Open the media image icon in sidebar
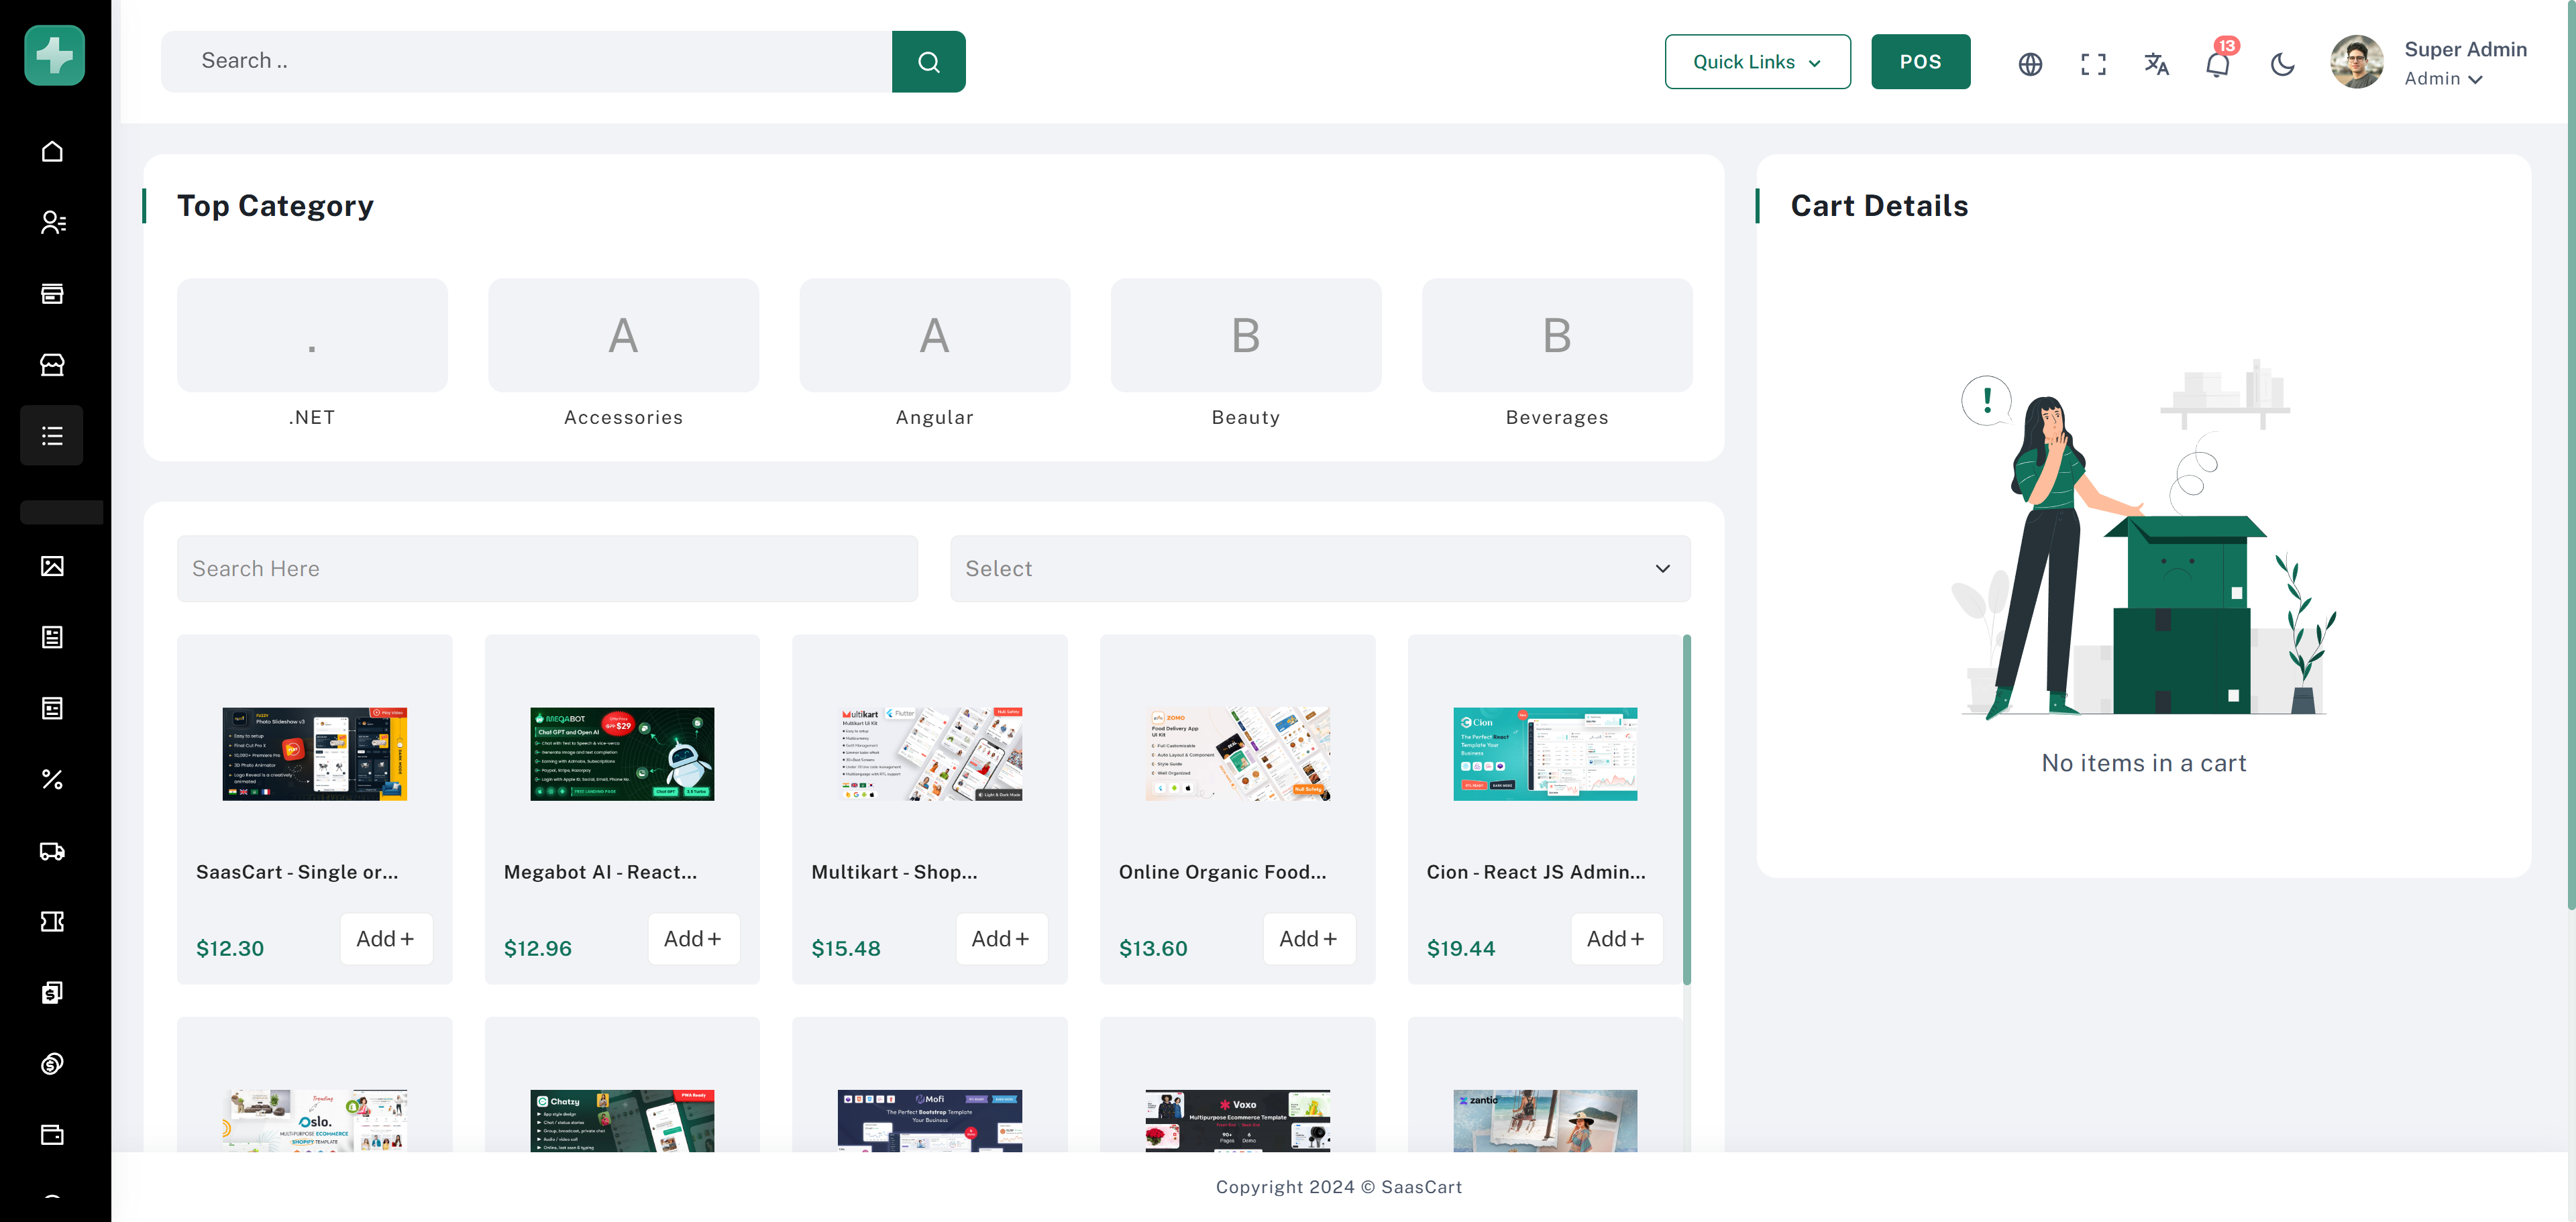Image resolution: width=2576 pixels, height=1222 pixels. pos(52,566)
